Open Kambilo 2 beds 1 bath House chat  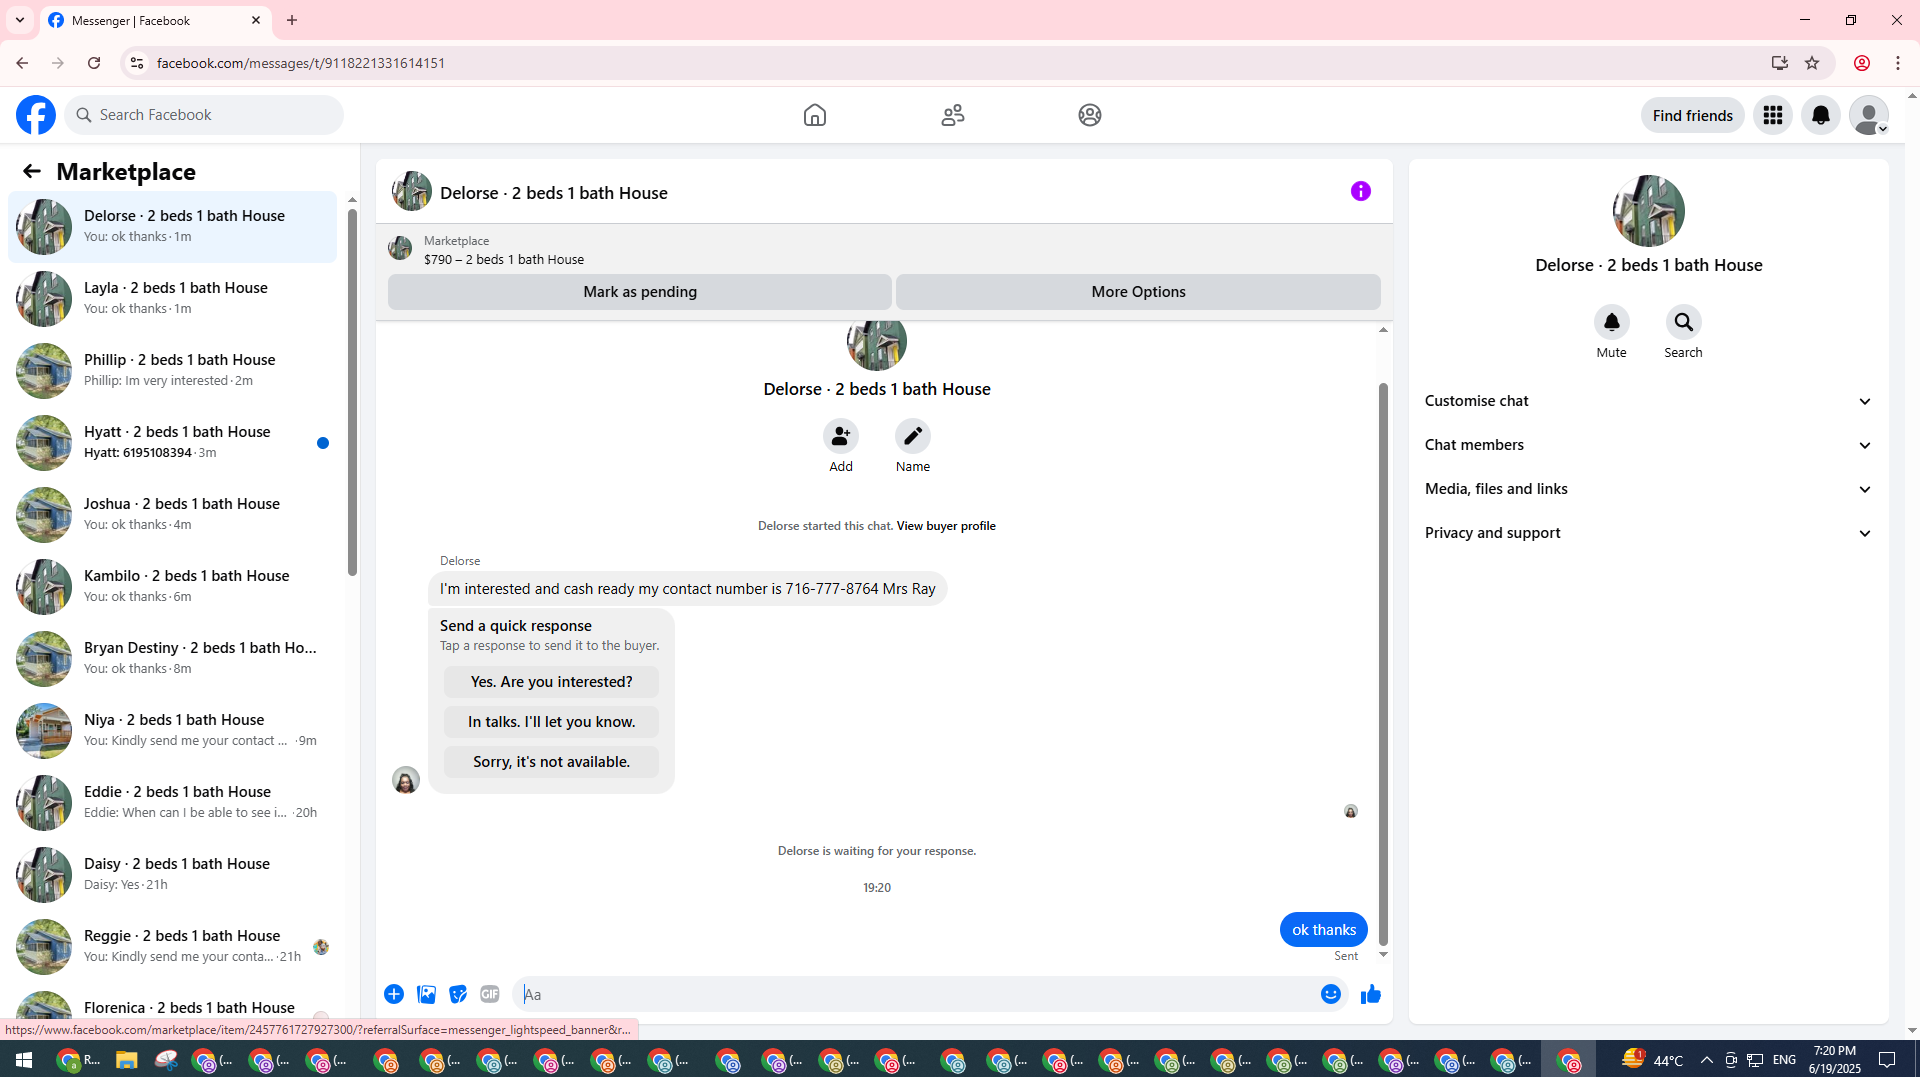tap(172, 586)
